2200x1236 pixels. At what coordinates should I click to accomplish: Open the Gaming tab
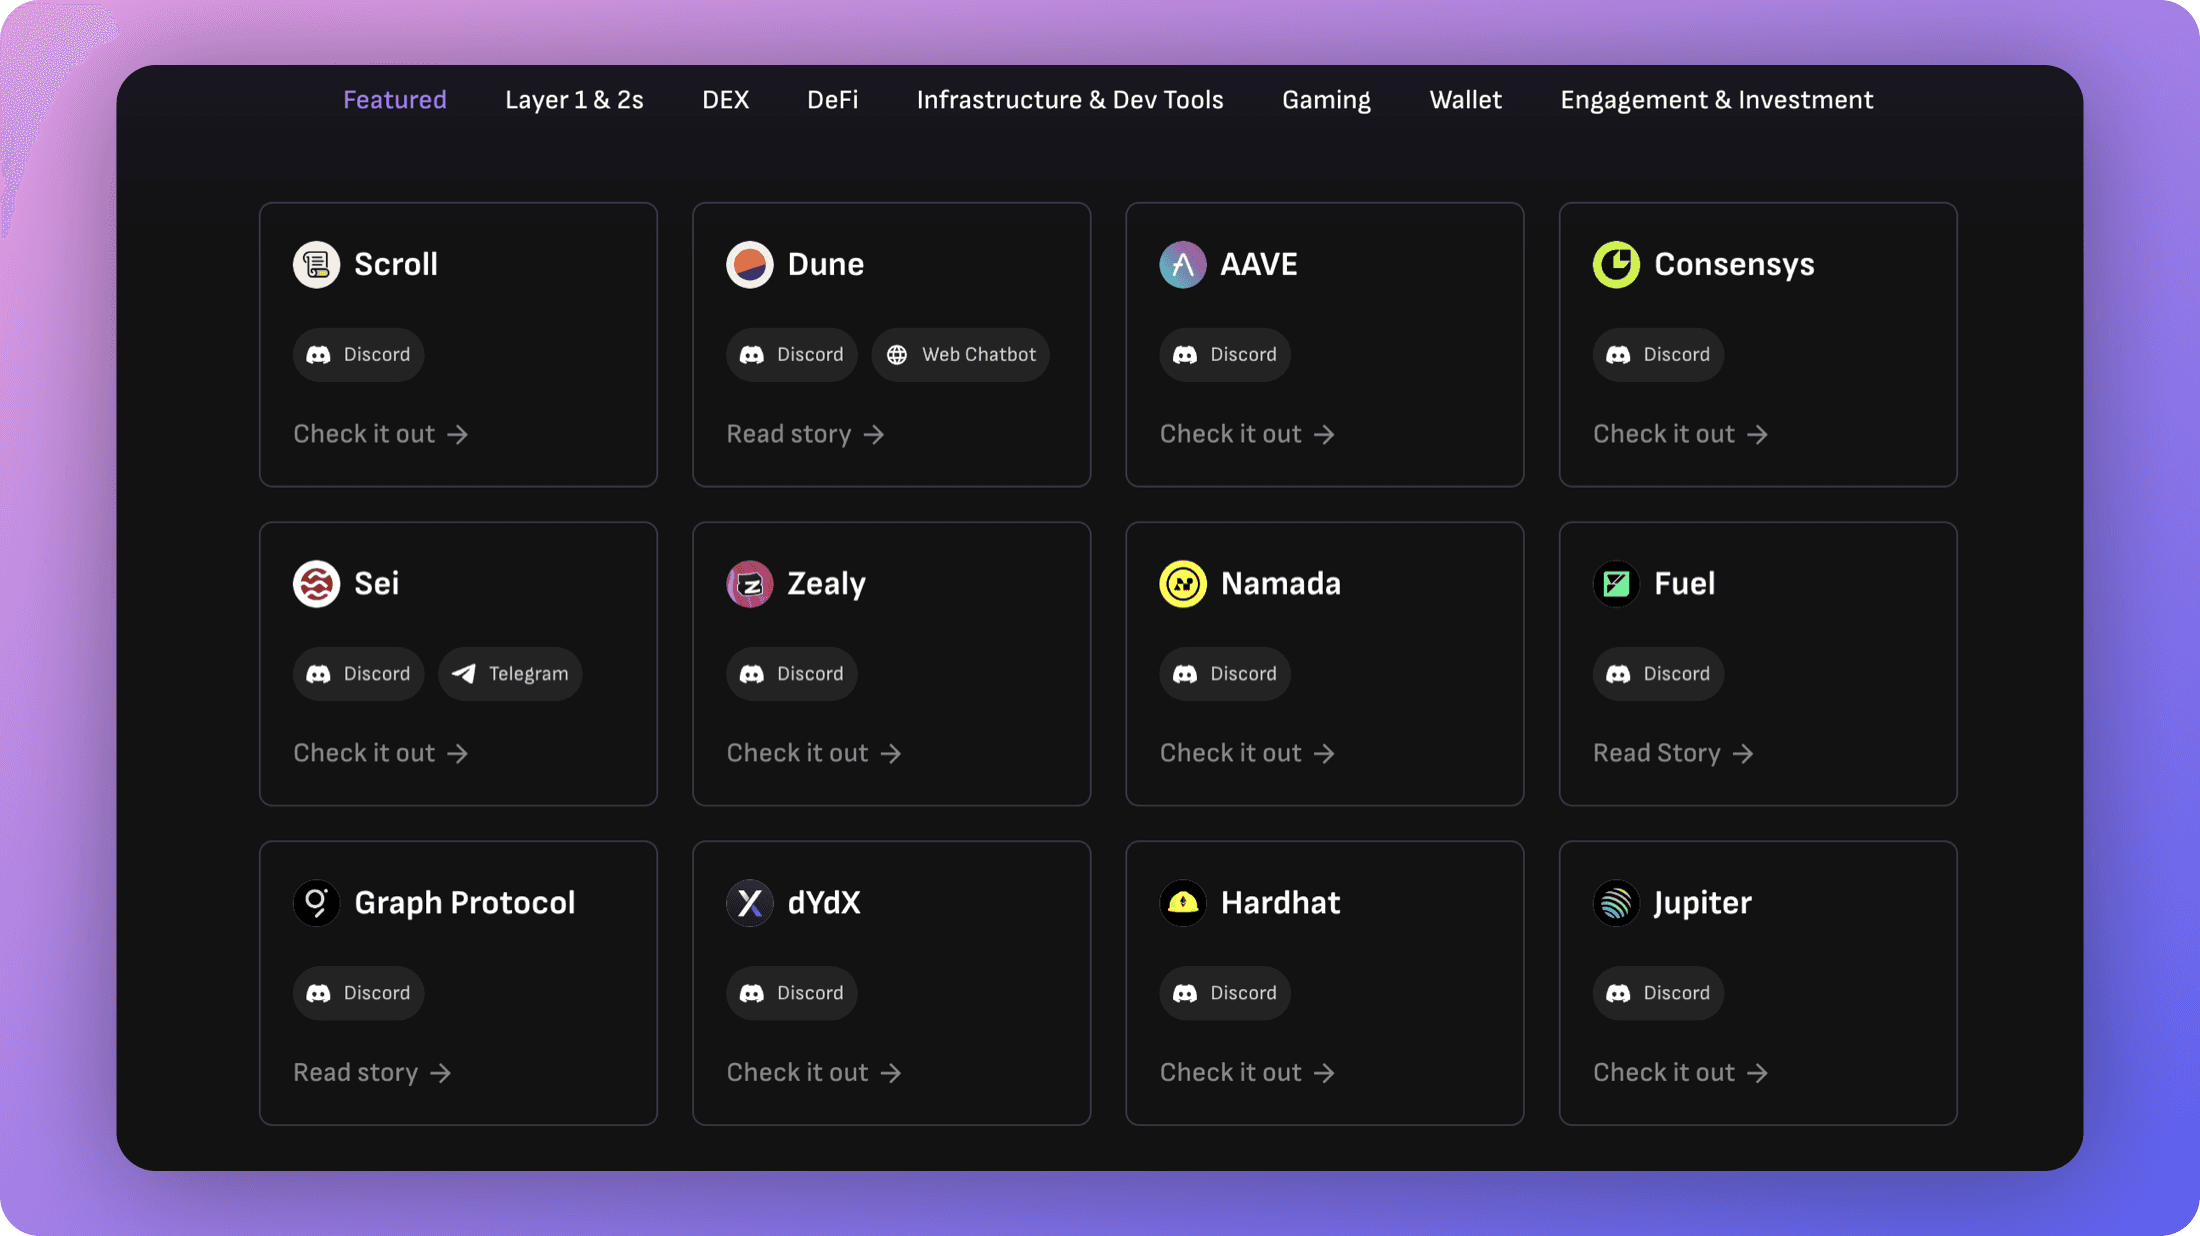(x=1326, y=100)
